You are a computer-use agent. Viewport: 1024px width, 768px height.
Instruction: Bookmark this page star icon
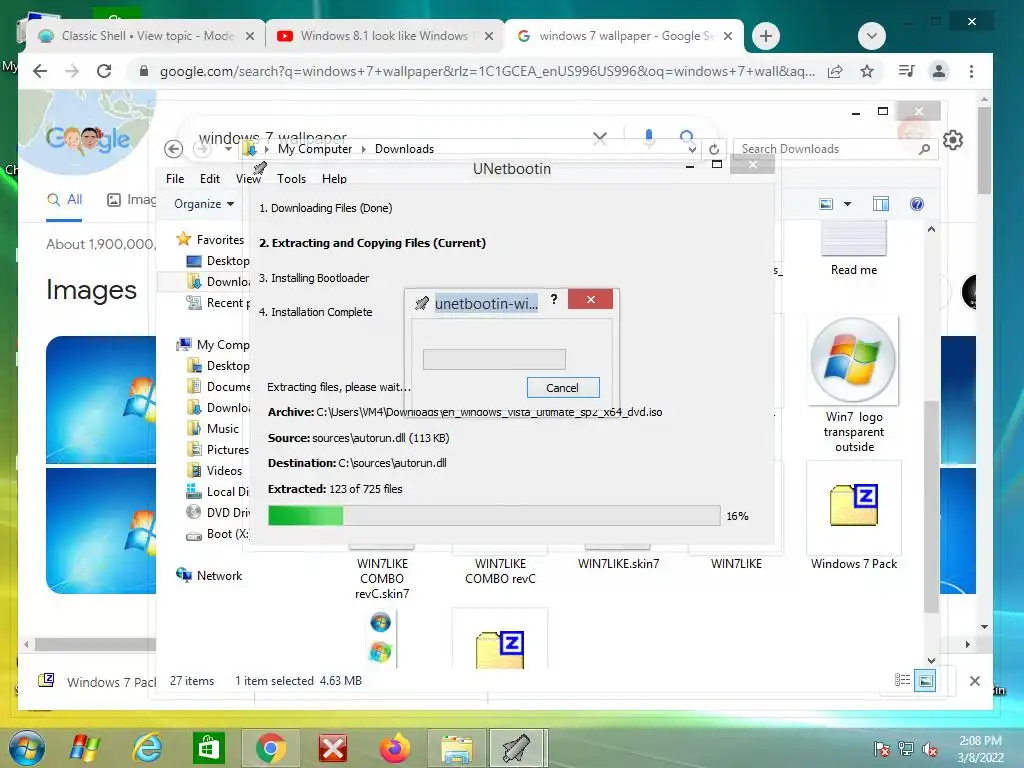[867, 71]
